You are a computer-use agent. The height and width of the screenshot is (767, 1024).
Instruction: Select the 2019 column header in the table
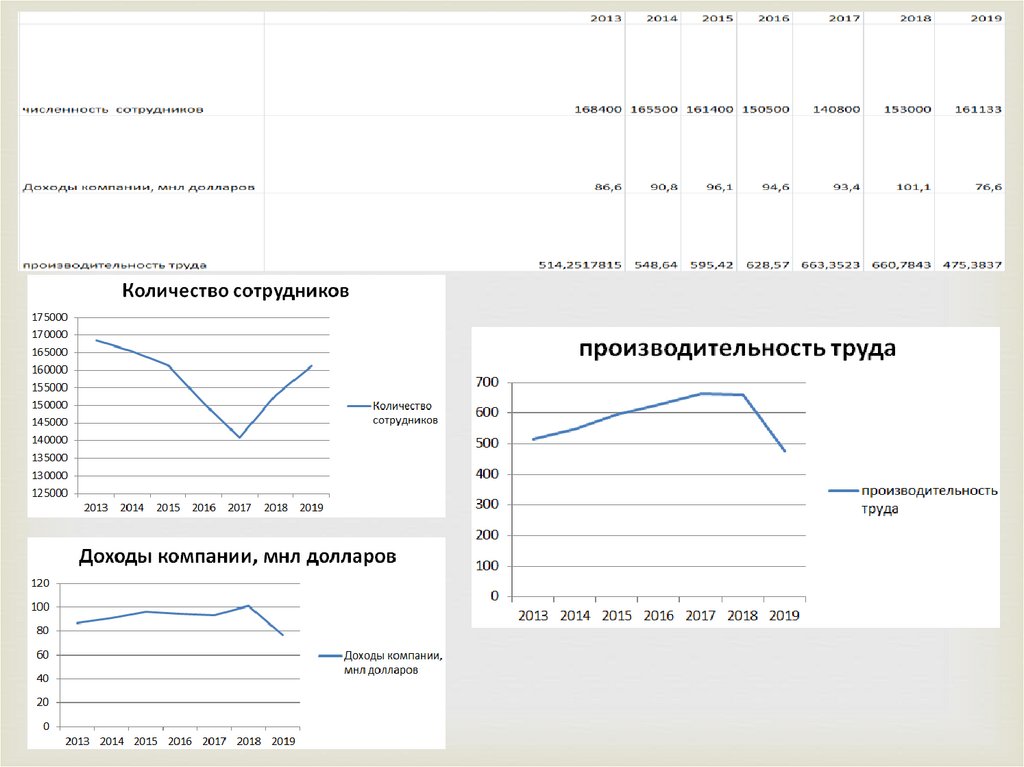click(x=985, y=18)
